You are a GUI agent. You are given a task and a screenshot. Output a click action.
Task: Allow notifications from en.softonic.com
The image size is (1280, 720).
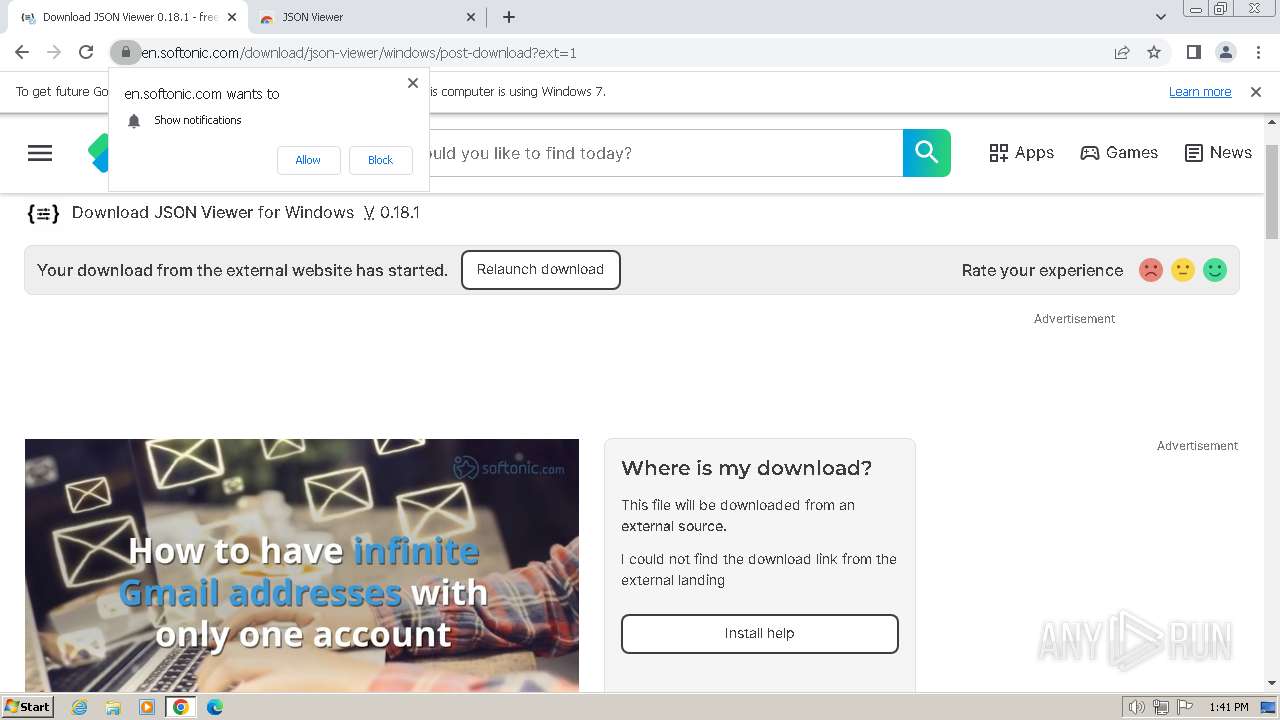coord(308,160)
